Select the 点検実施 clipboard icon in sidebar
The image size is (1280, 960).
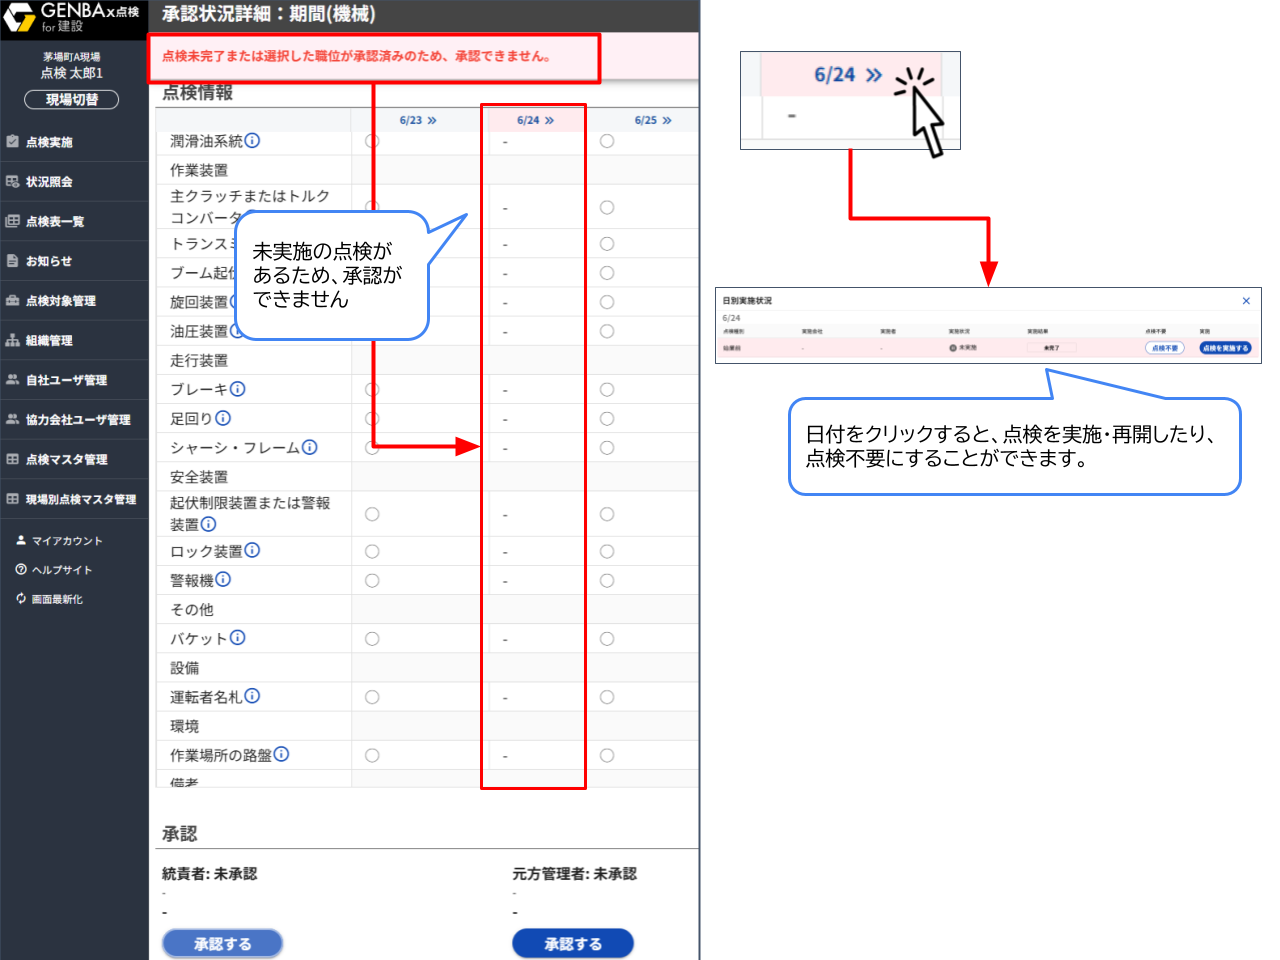point(14,142)
